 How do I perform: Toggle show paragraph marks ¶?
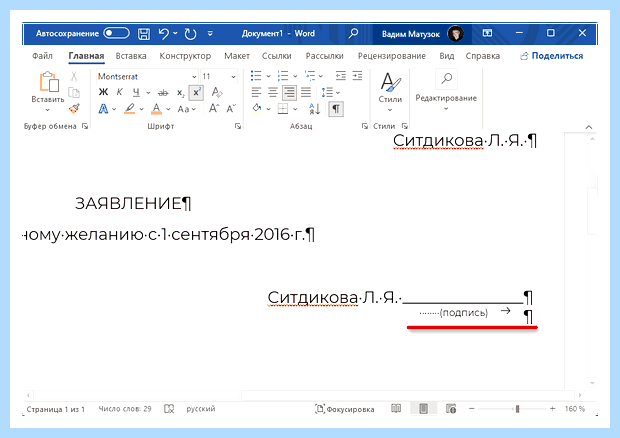tap(336, 109)
